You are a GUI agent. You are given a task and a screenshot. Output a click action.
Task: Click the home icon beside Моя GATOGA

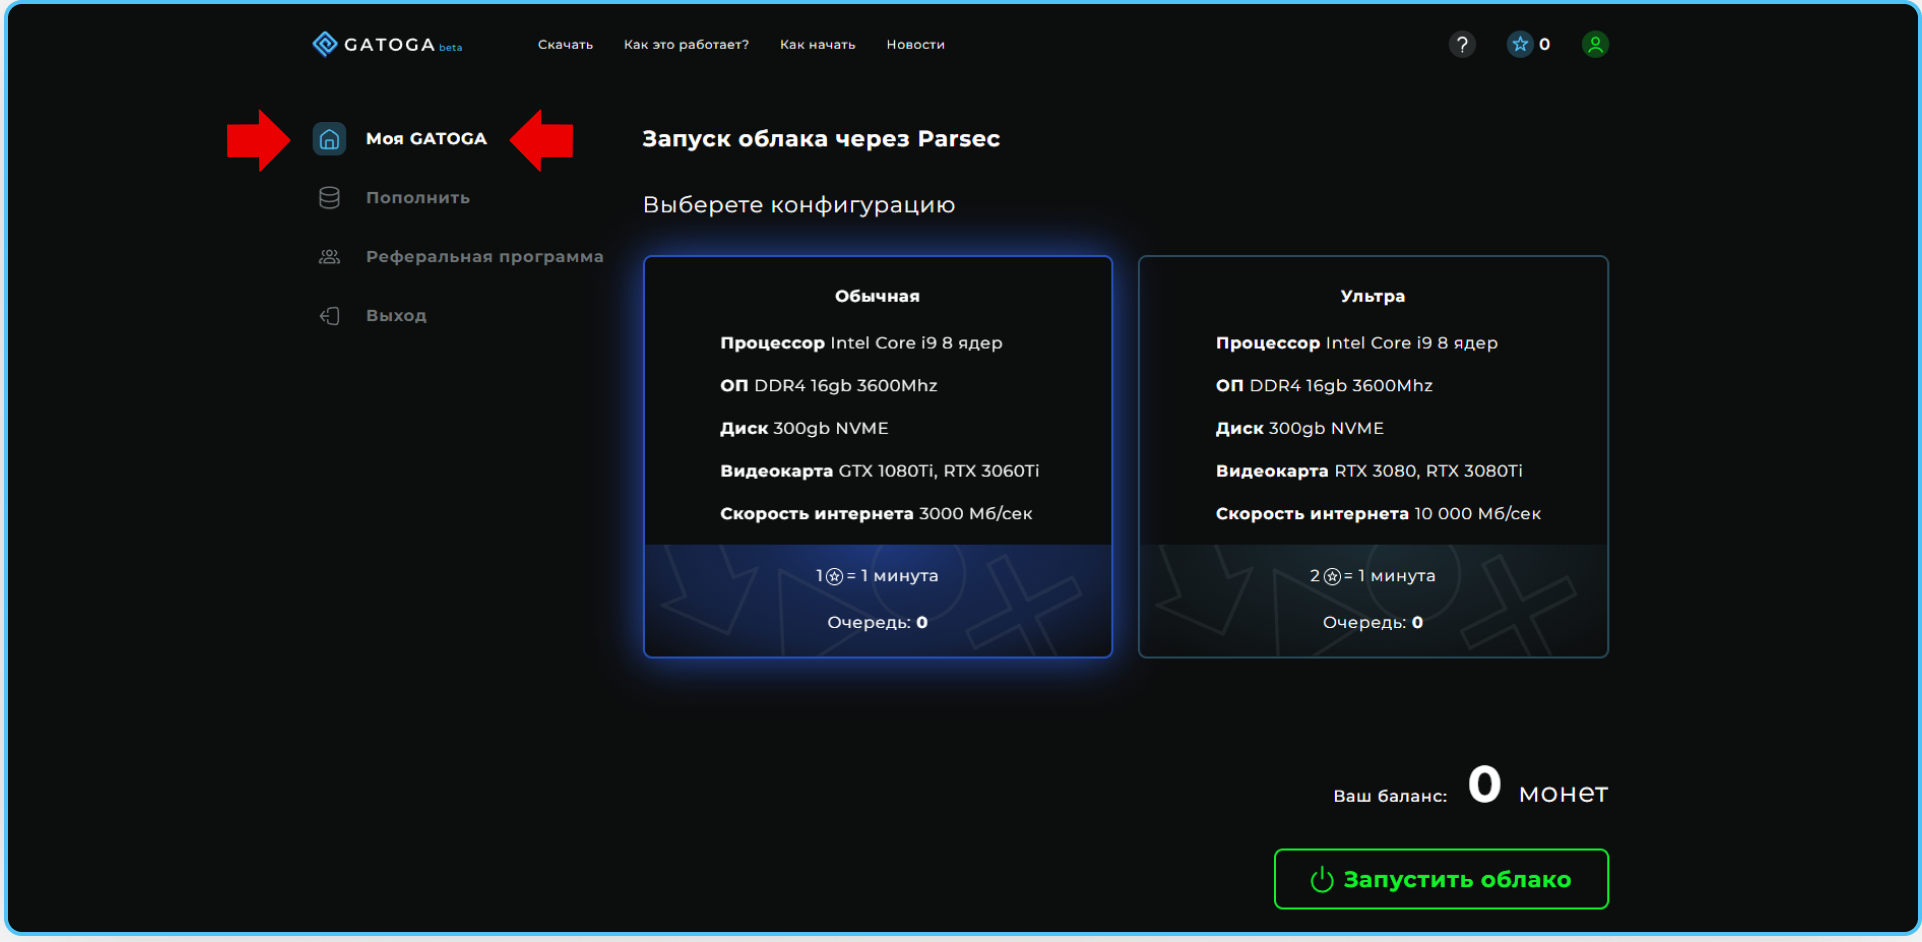coord(329,139)
